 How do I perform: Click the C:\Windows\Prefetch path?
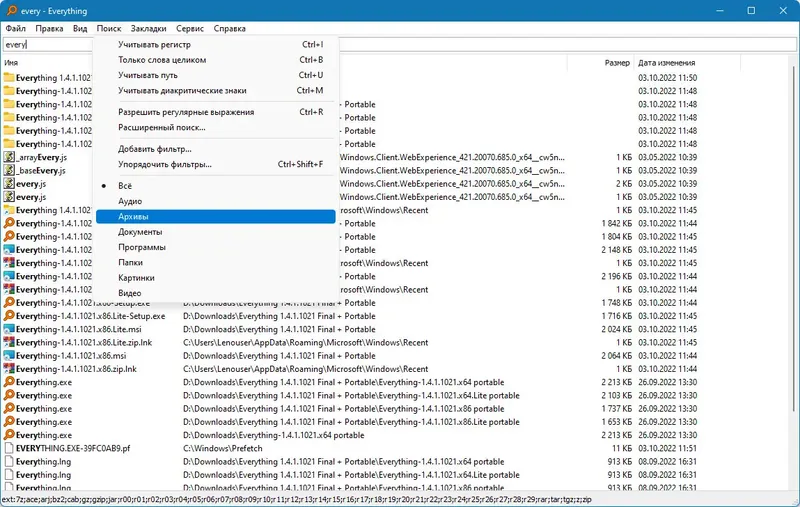[x=222, y=448]
